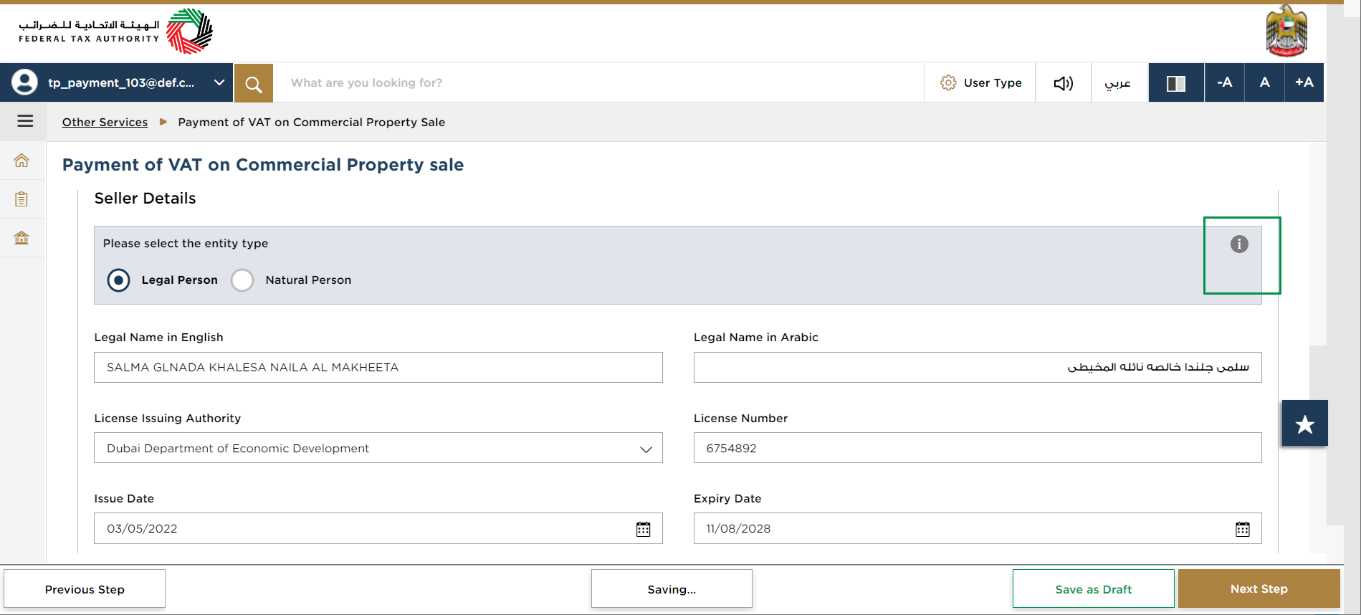This screenshot has width=1361, height=615.
Task: Open Issue Date calendar picker
Action: point(643,529)
